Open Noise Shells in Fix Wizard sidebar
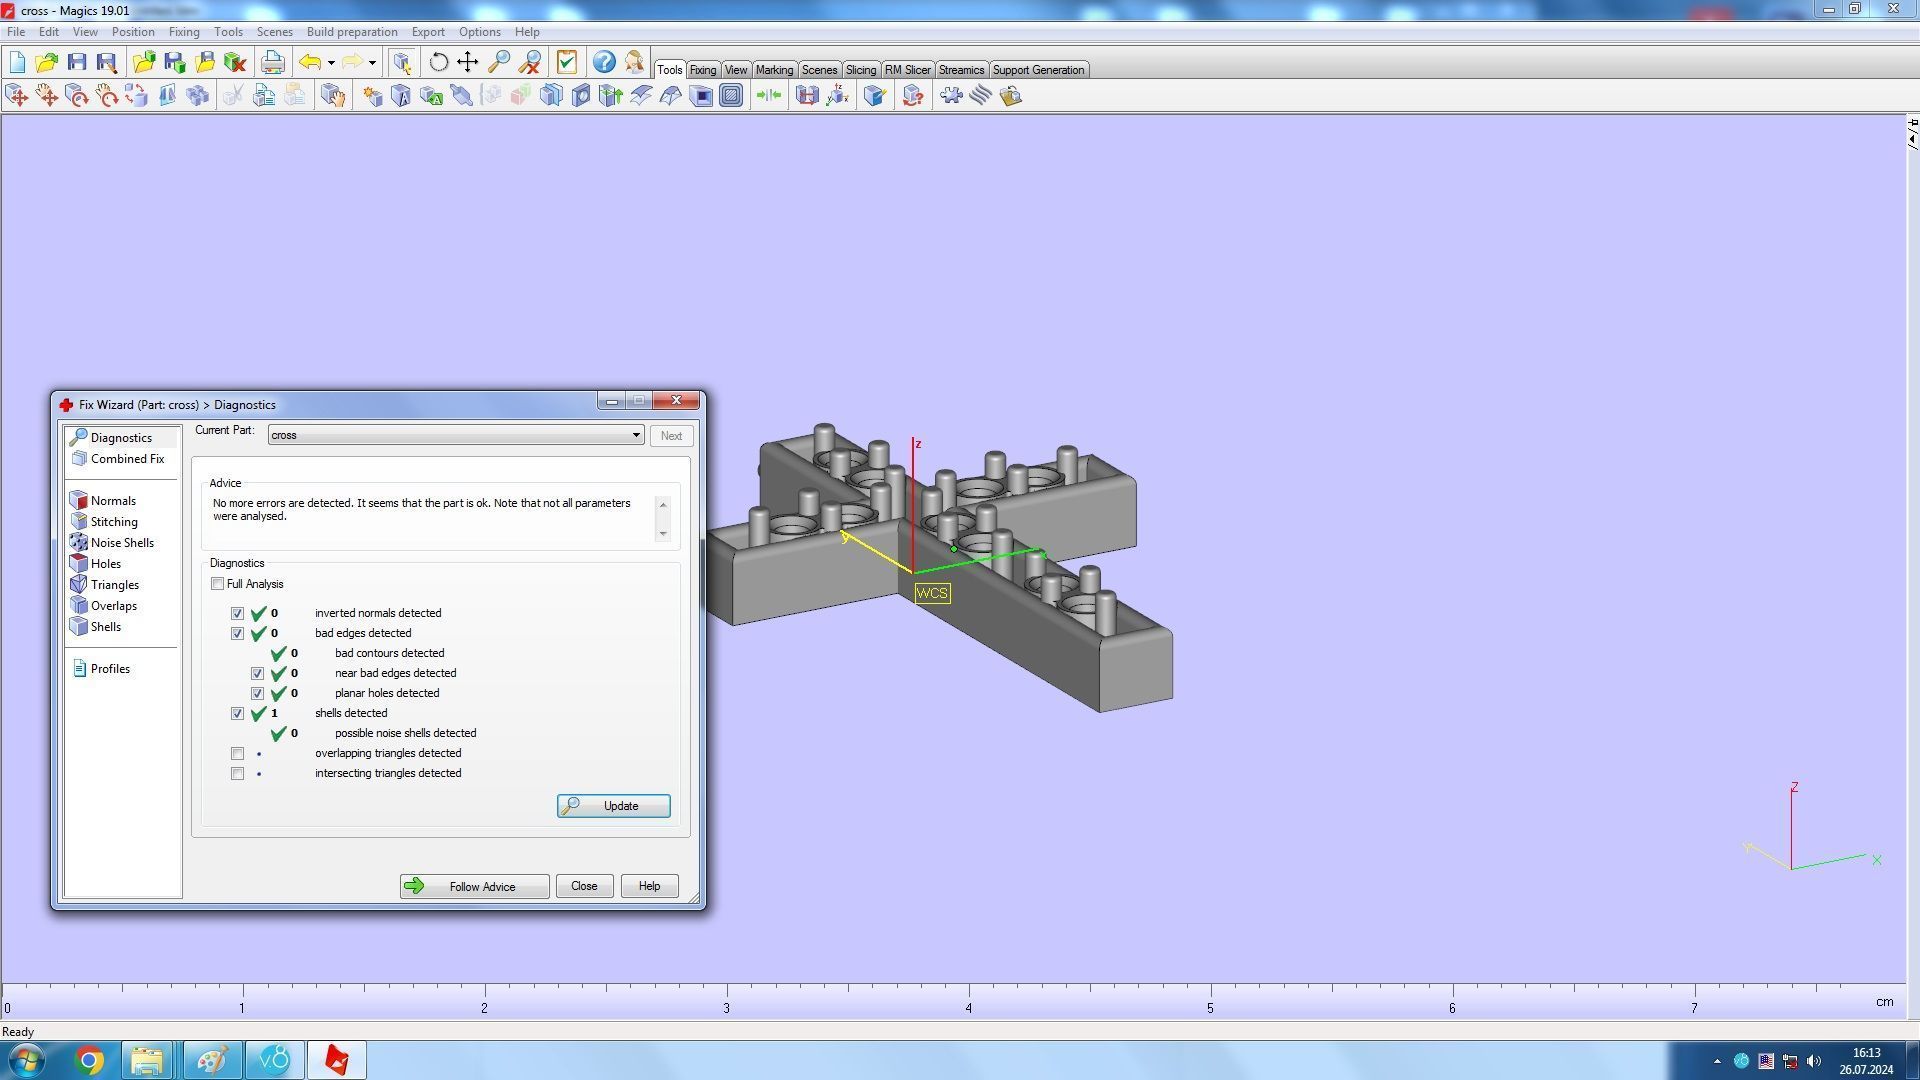Viewport: 1920px width, 1080px height. pos(122,543)
